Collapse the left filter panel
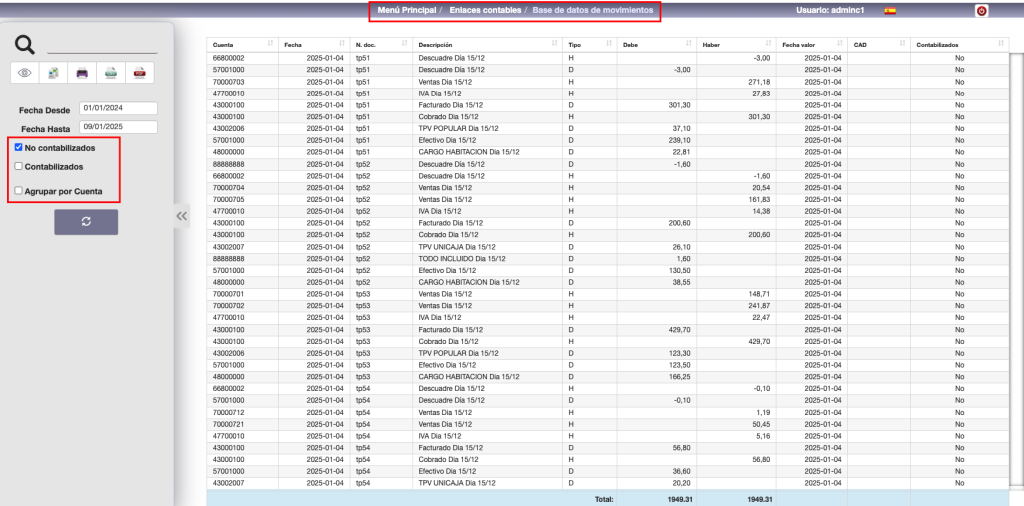Viewport: 1024px width, 506px height. tap(182, 215)
